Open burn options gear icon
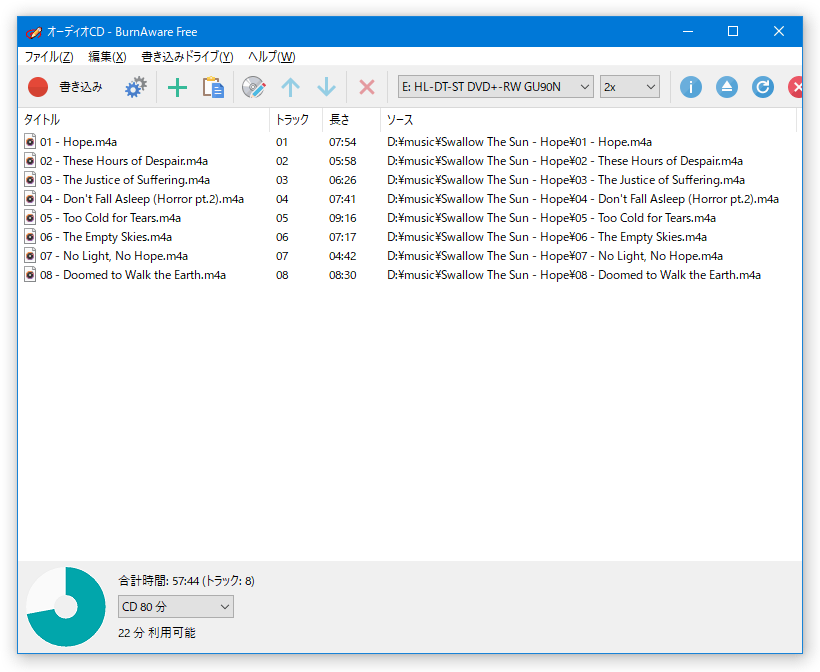The image size is (820, 672). click(135, 87)
